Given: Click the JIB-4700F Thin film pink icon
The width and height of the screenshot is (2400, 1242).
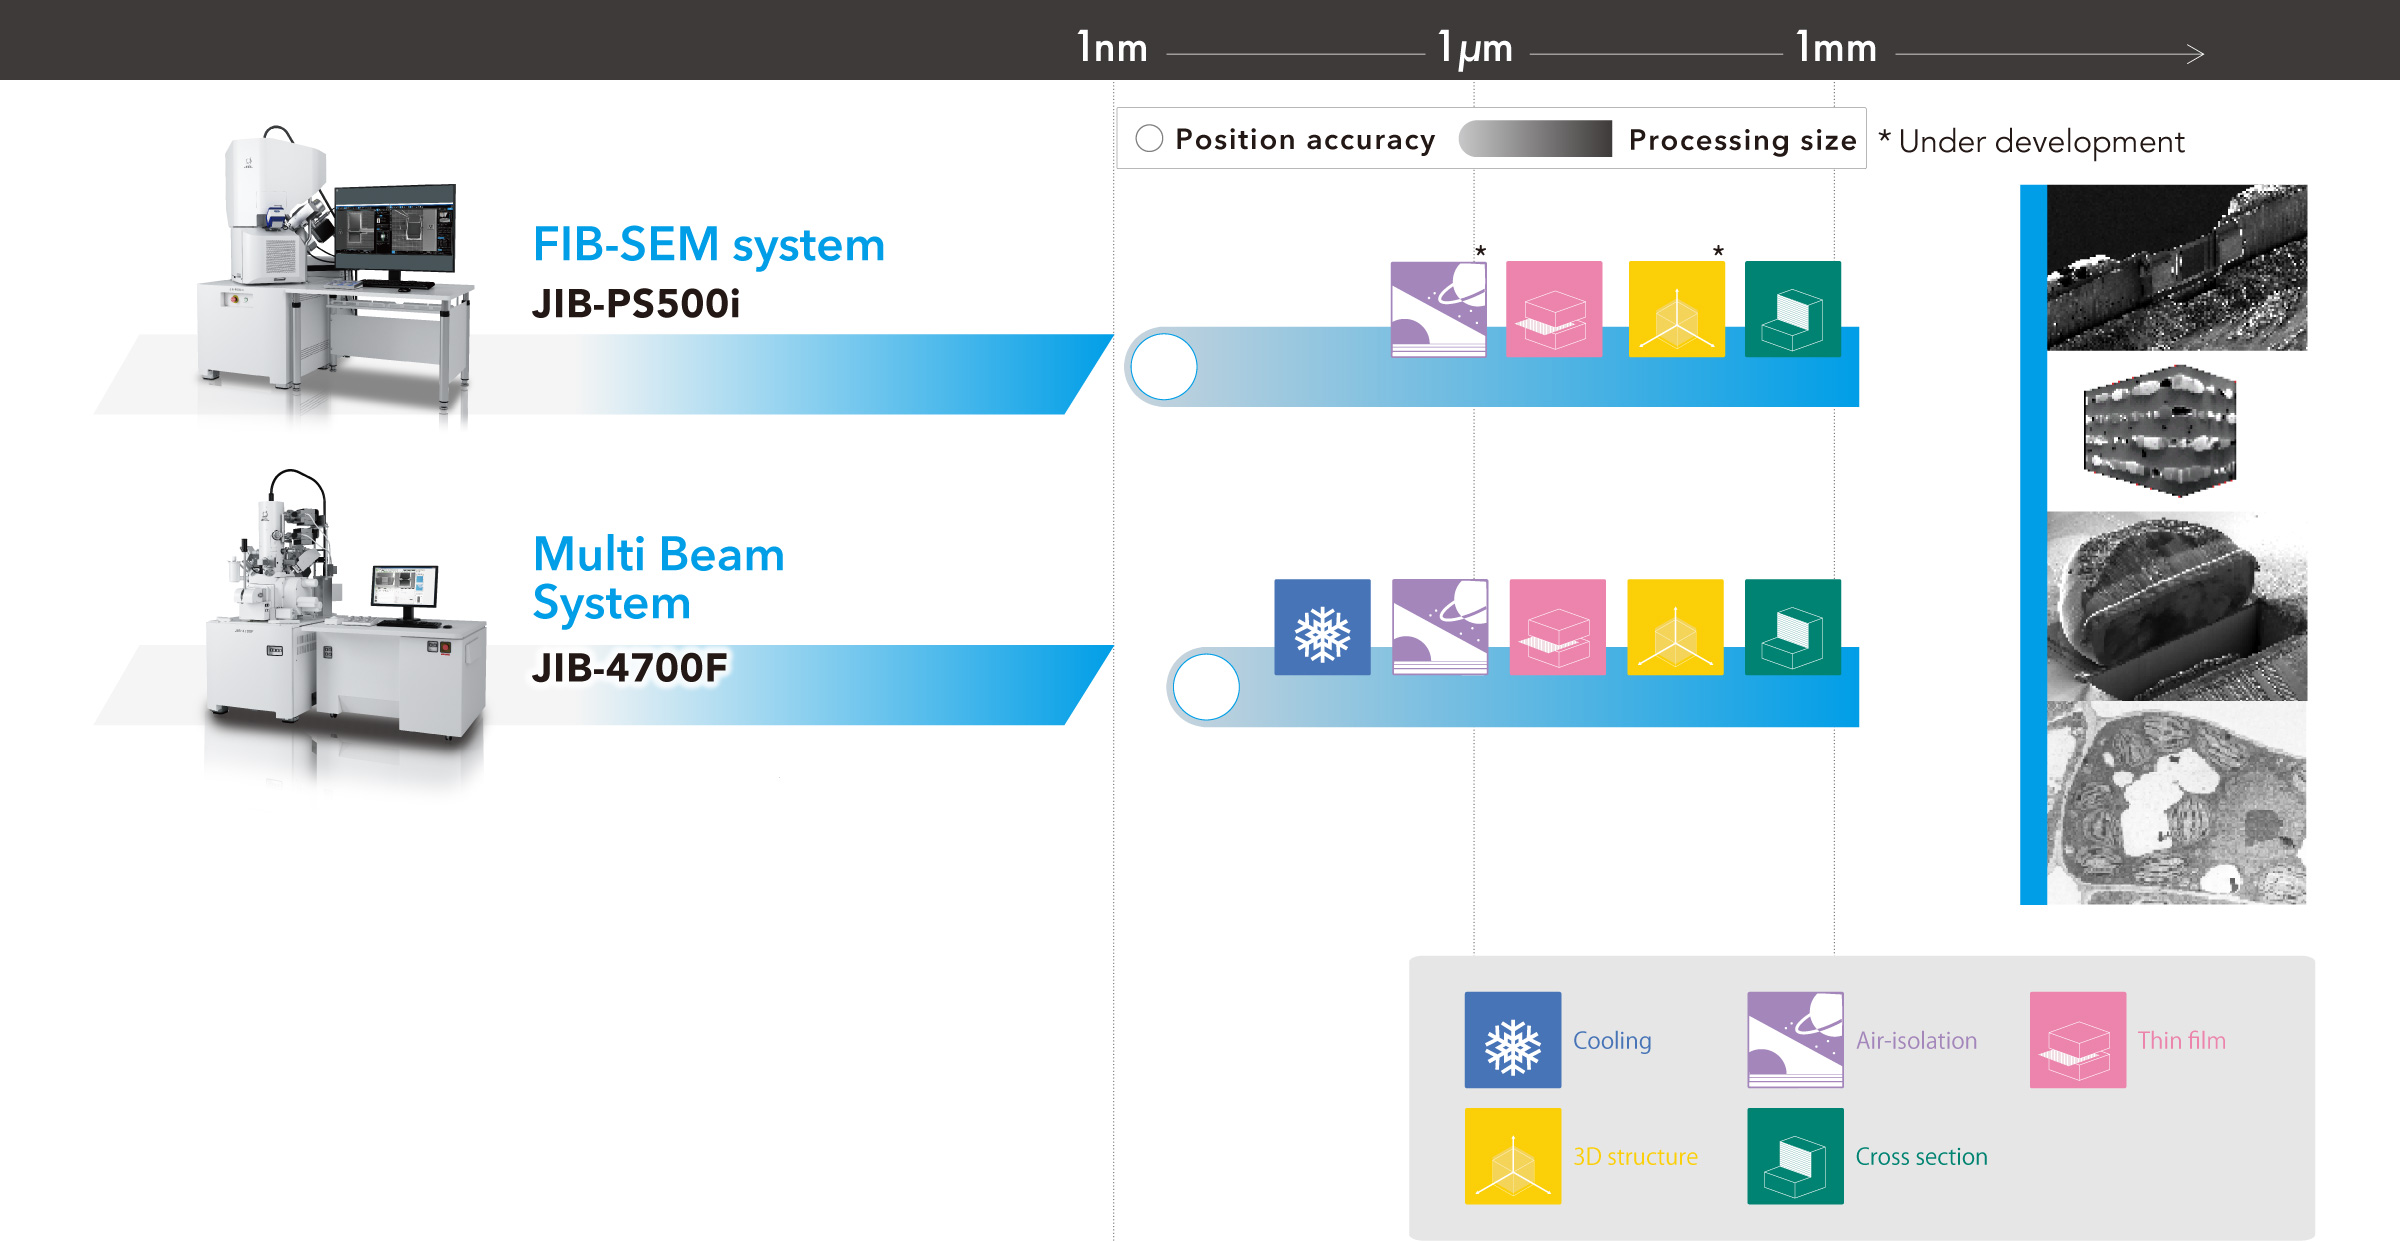Looking at the screenshot, I should coord(1557,627).
